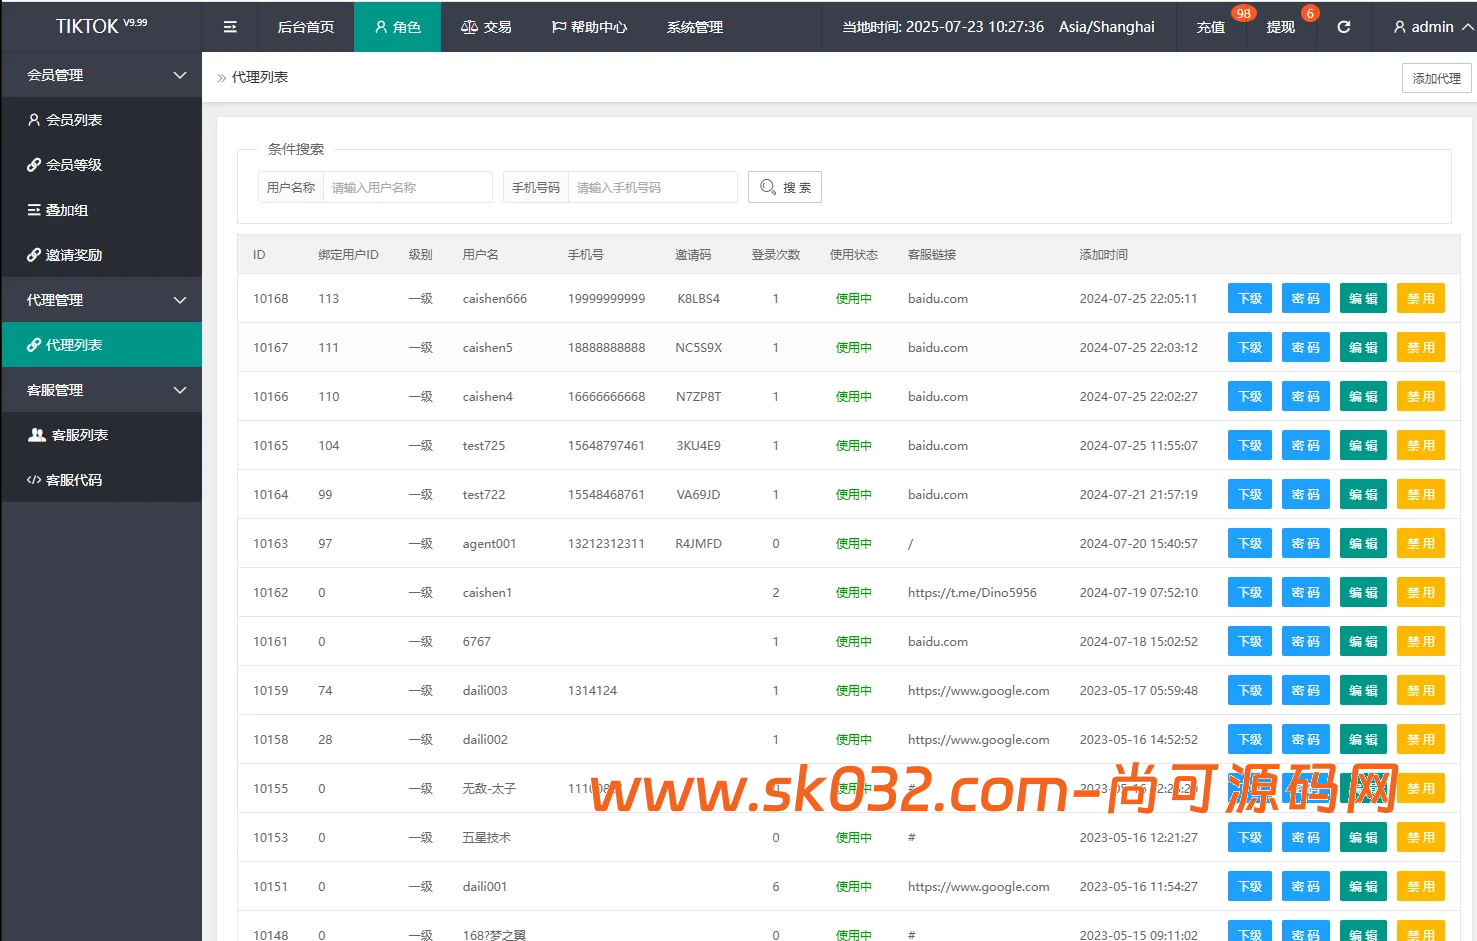
Task: Disable agent daili003 with its 禁用 button
Action: pos(1420,689)
